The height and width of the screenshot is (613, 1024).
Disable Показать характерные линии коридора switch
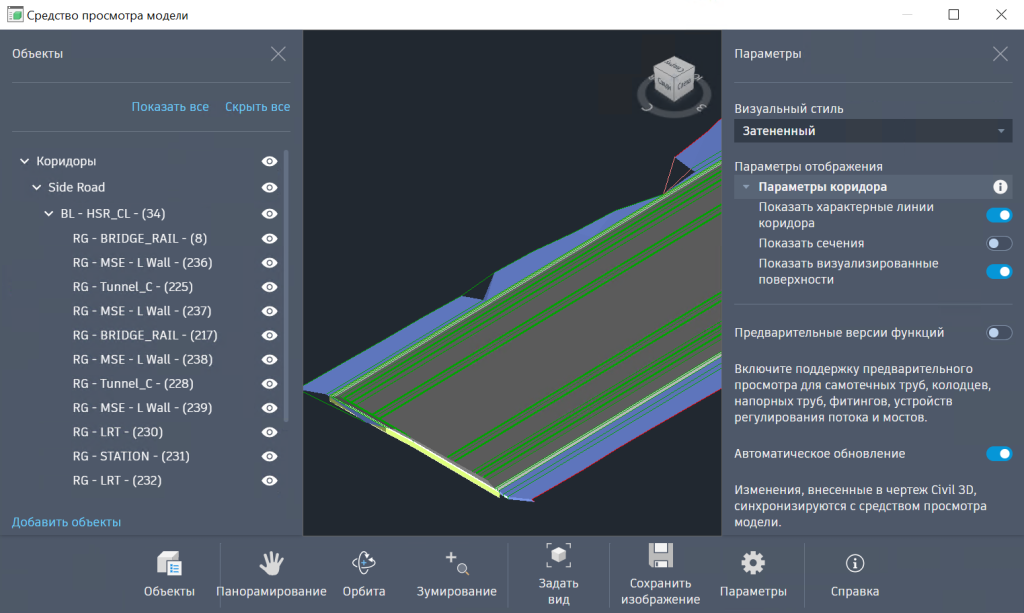(998, 215)
